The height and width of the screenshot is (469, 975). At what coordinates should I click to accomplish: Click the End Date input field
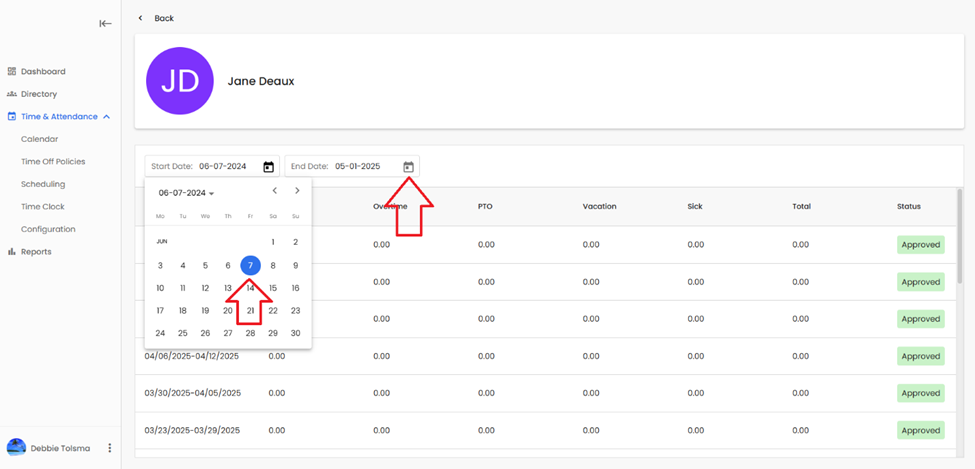click(345, 167)
